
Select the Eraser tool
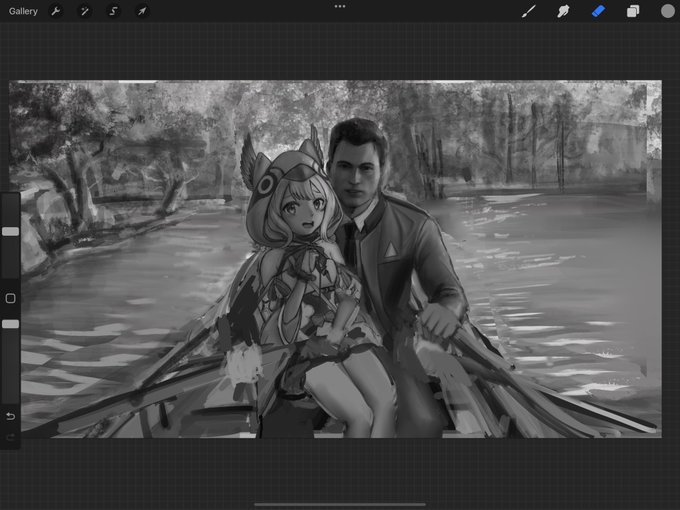coord(598,11)
